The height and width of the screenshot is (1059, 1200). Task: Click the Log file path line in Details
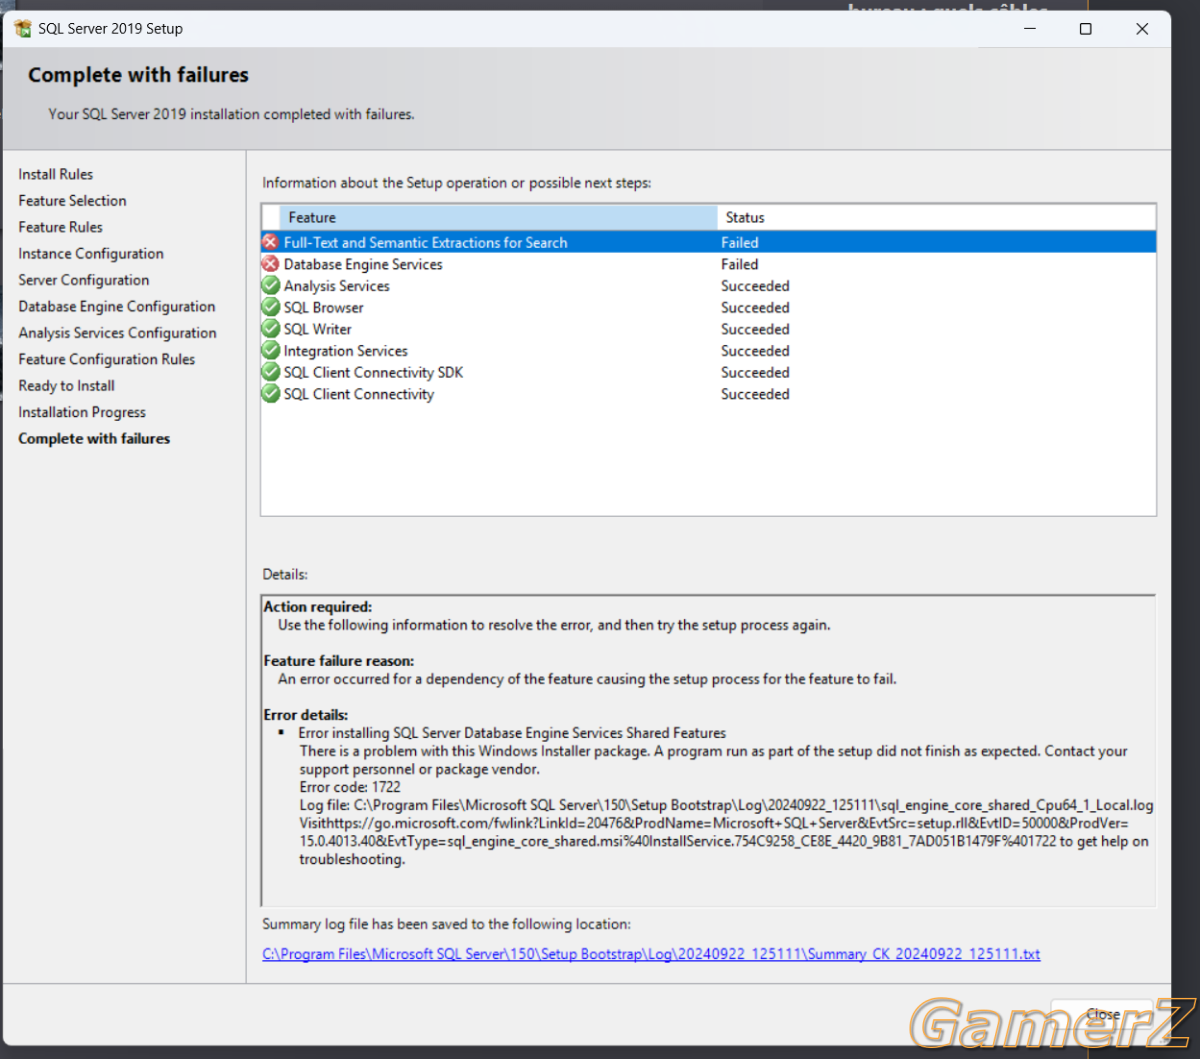click(726, 805)
